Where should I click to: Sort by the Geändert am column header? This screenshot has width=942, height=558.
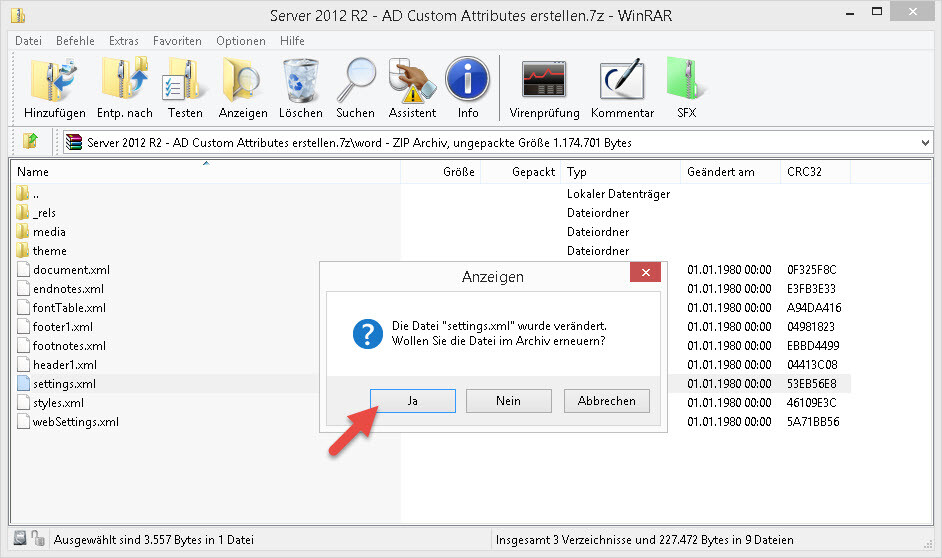tap(721, 172)
